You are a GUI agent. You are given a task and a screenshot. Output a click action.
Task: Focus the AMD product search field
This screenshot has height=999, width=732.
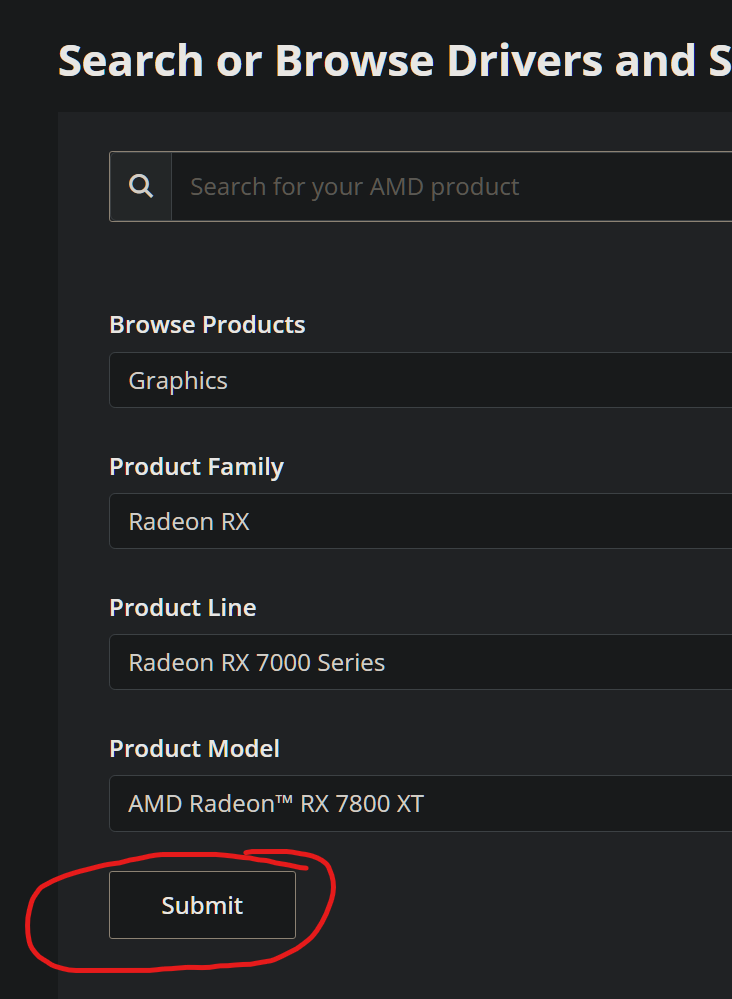[450, 186]
